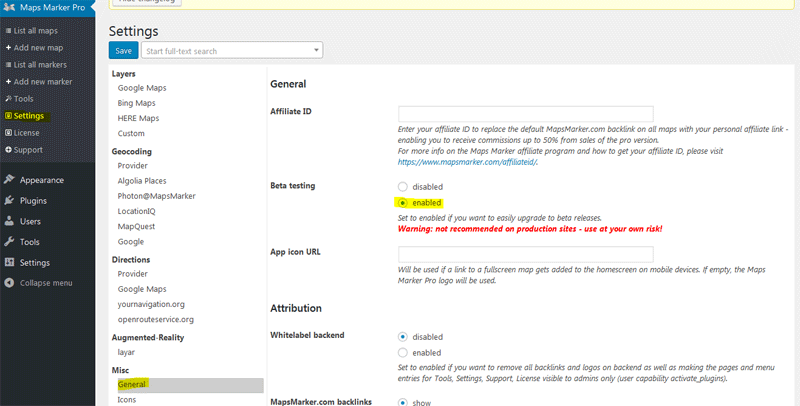The image size is (800, 406).
Task: Open List all markers menu entry
Action: [x=40, y=65]
